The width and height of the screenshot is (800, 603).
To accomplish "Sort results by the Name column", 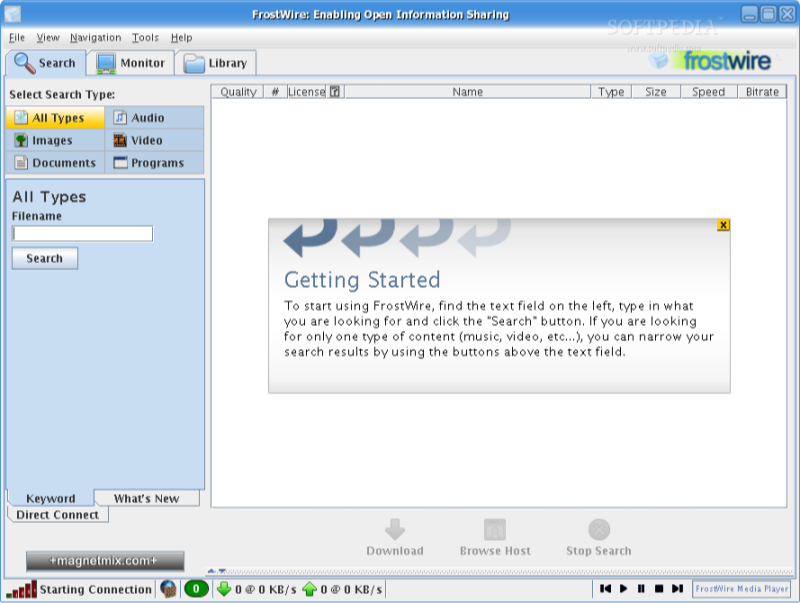I will 467,92.
